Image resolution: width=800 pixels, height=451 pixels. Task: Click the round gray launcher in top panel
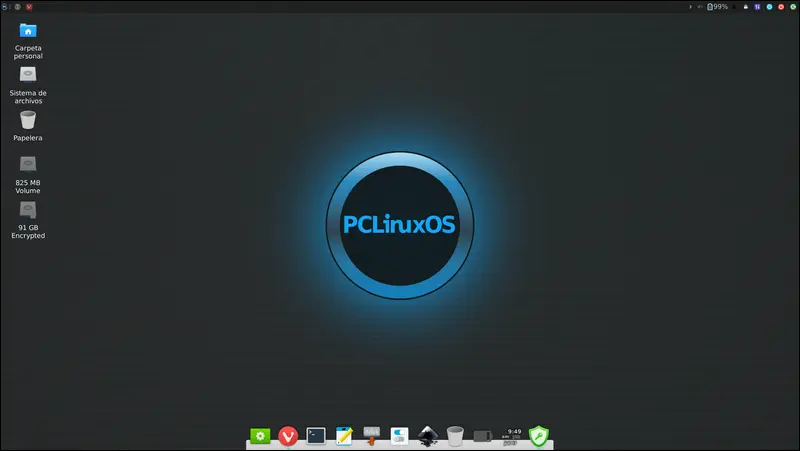point(18,7)
